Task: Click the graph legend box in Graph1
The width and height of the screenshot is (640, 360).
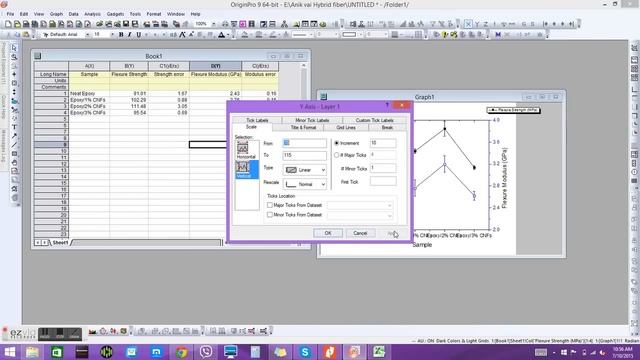Action: point(513,110)
